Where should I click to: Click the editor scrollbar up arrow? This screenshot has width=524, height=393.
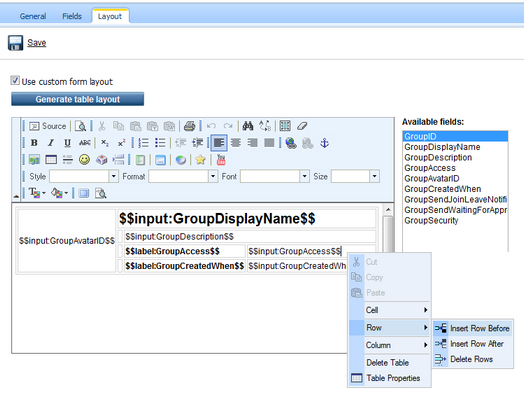click(388, 210)
